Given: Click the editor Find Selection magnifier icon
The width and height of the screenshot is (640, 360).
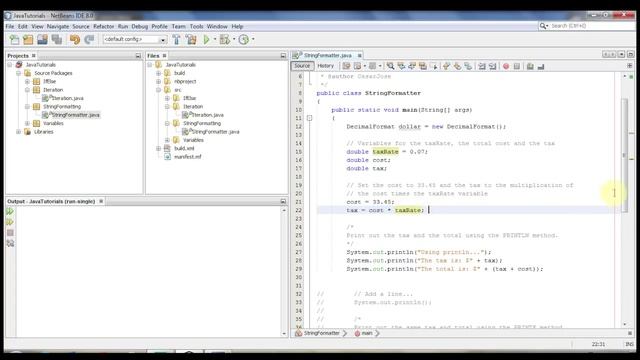Looking at the screenshot, I should [391, 66].
